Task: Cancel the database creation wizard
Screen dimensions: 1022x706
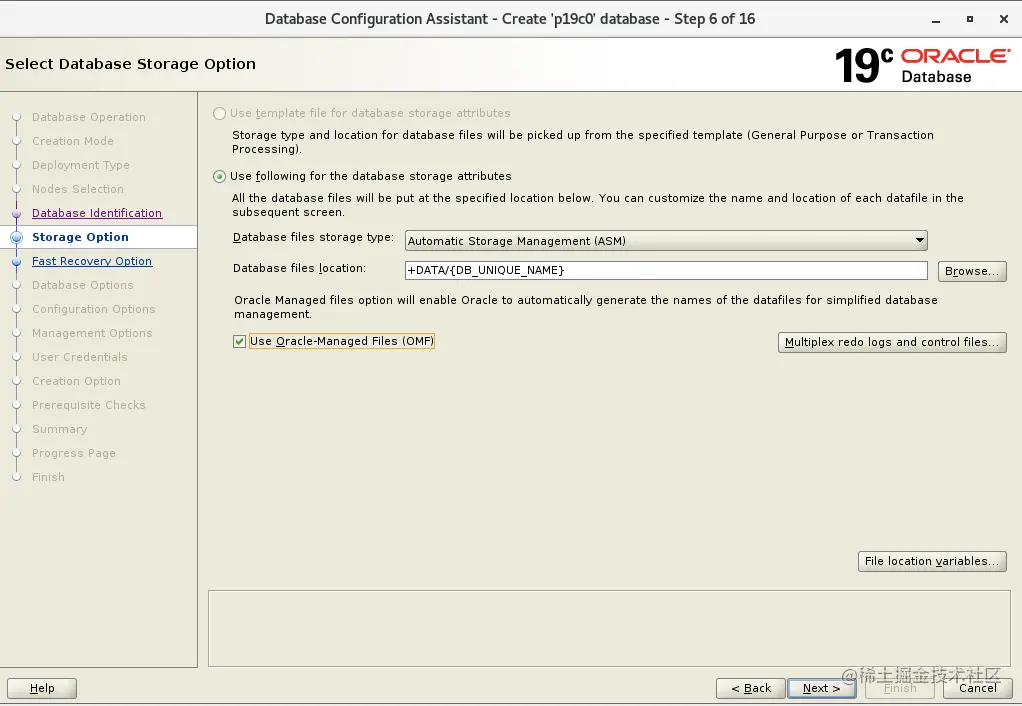Action: [x=978, y=688]
